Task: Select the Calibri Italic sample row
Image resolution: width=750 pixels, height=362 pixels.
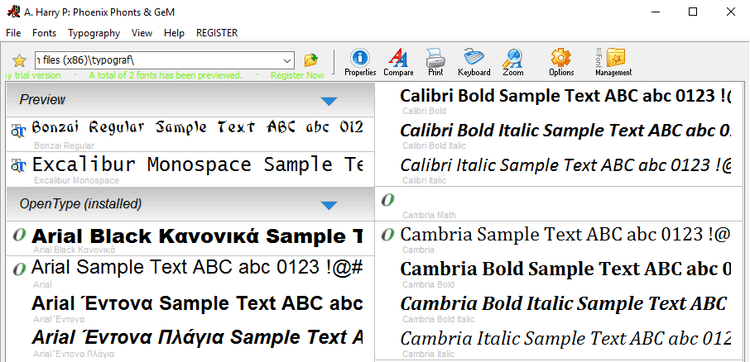Action: click(560, 169)
